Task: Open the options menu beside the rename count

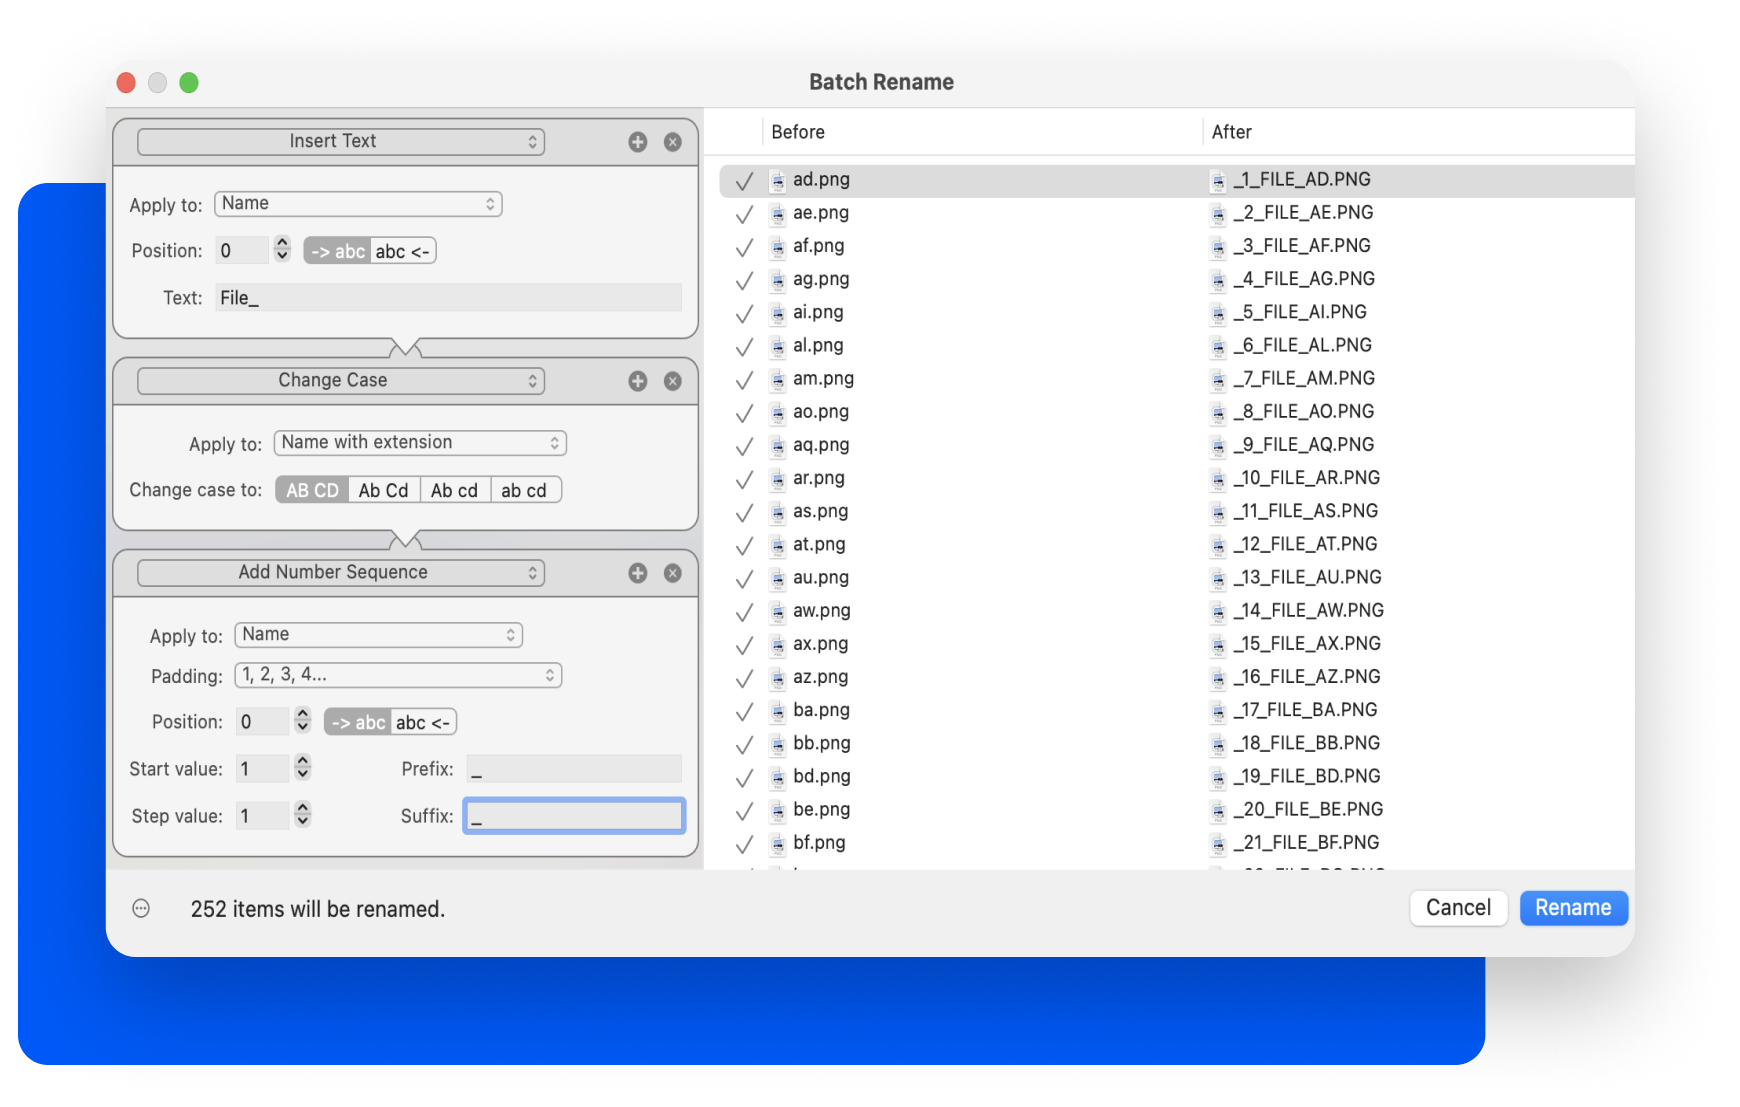Action: click(141, 908)
